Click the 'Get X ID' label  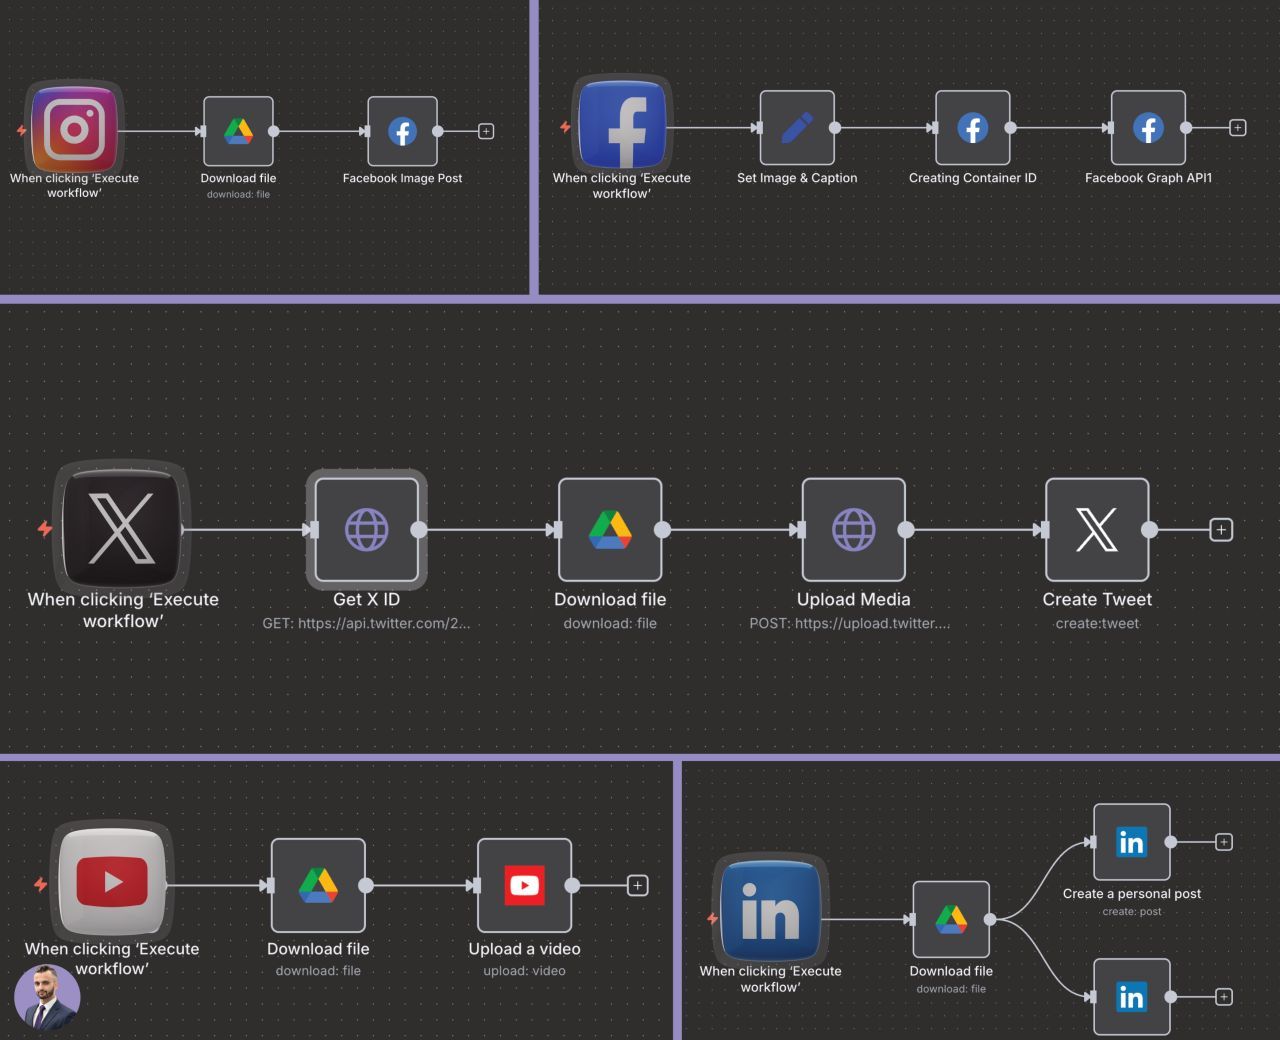point(366,600)
